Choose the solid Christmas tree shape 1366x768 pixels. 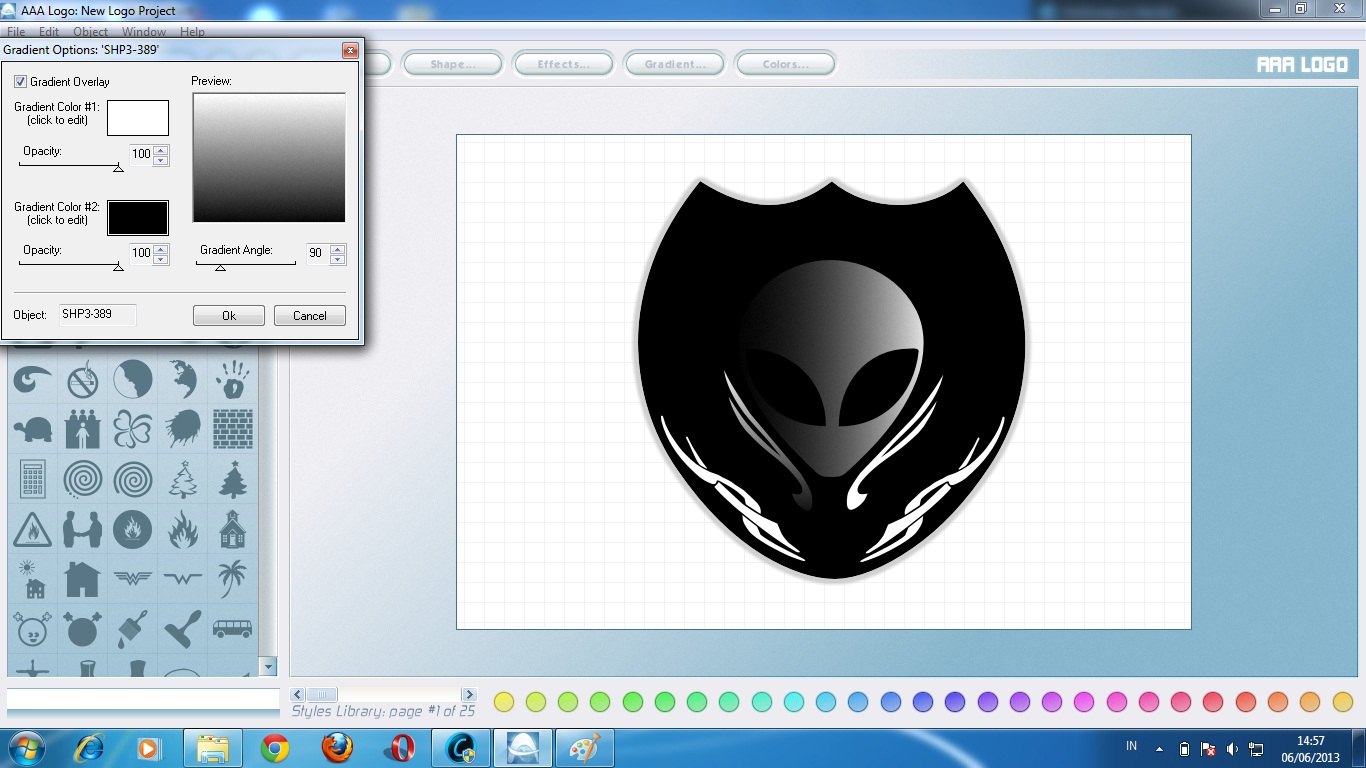click(232, 480)
